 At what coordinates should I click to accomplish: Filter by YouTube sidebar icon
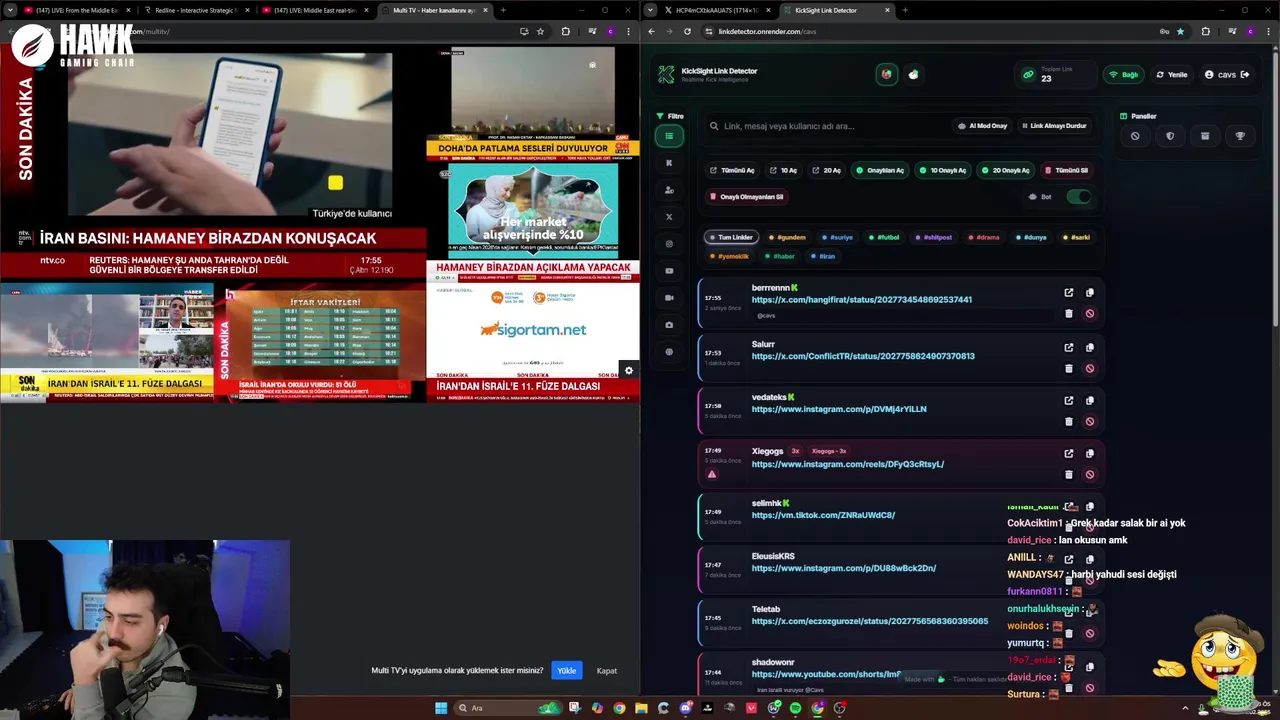[x=669, y=271]
